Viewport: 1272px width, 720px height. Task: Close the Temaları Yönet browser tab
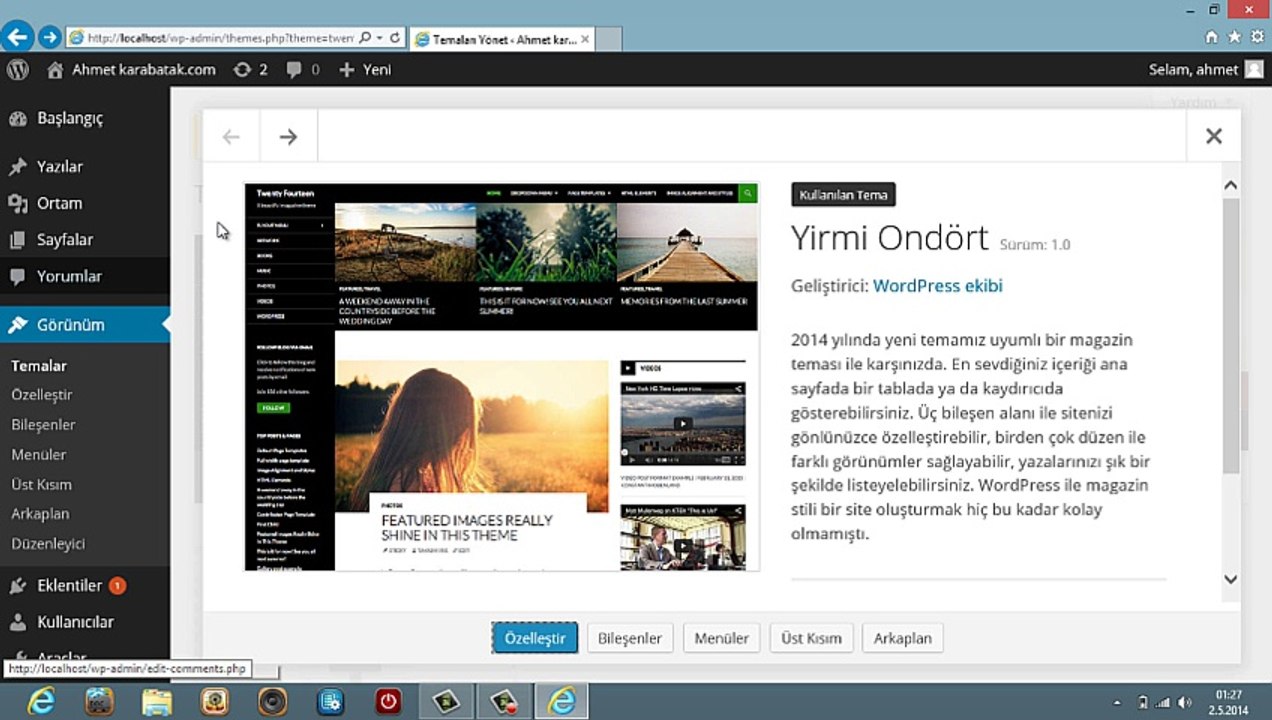click(x=585, y=39)
